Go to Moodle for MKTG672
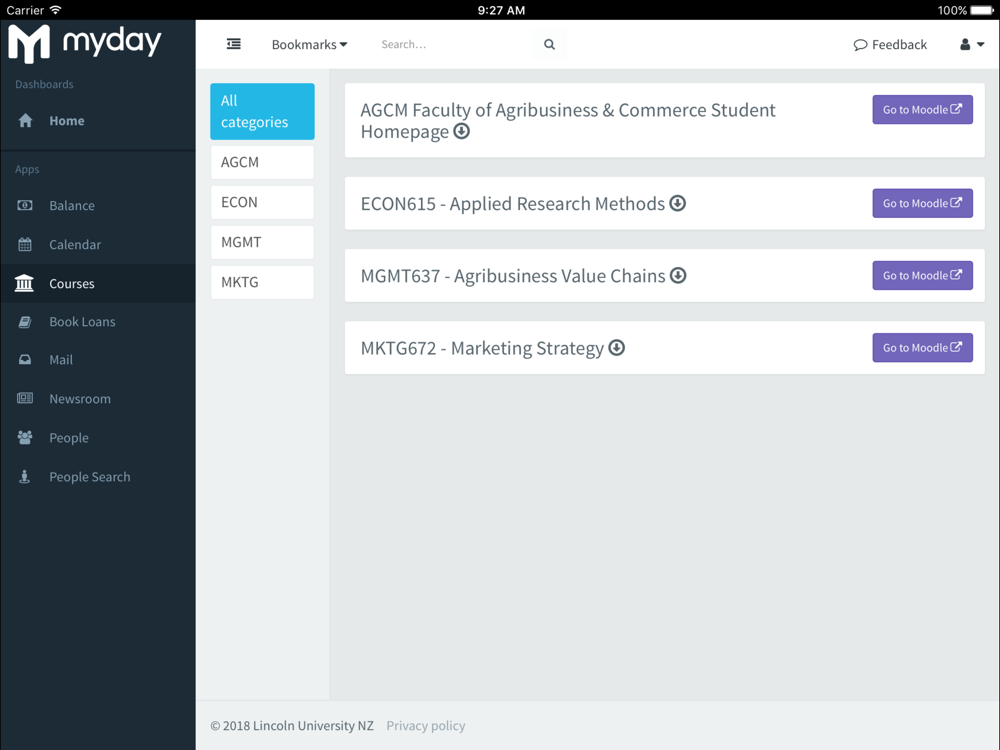Image resolution: width=1000 pixels, height=750 pixels. (922, 348)
